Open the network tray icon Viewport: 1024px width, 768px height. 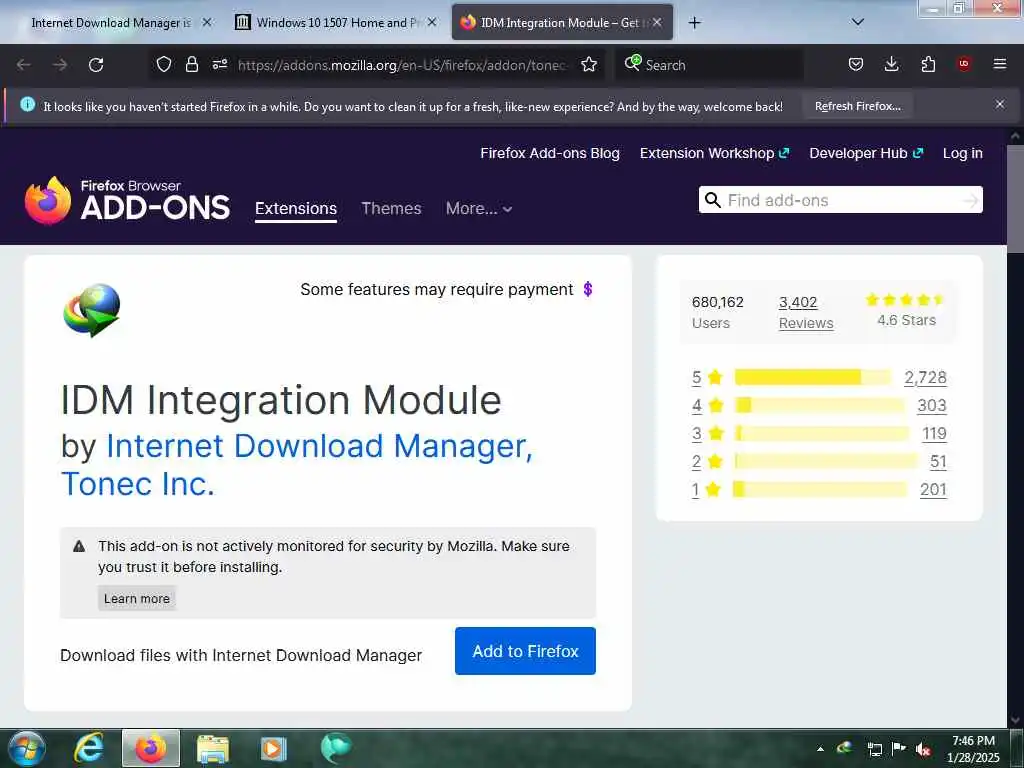pos(874,749)
